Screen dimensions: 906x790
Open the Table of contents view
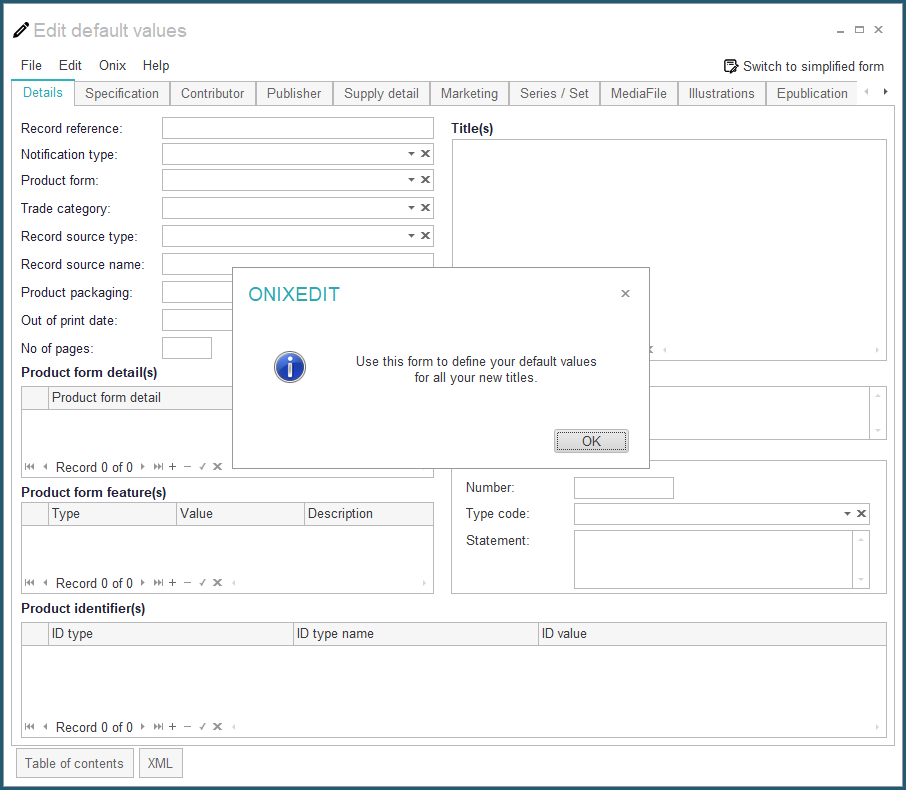[x=74, y=762]
